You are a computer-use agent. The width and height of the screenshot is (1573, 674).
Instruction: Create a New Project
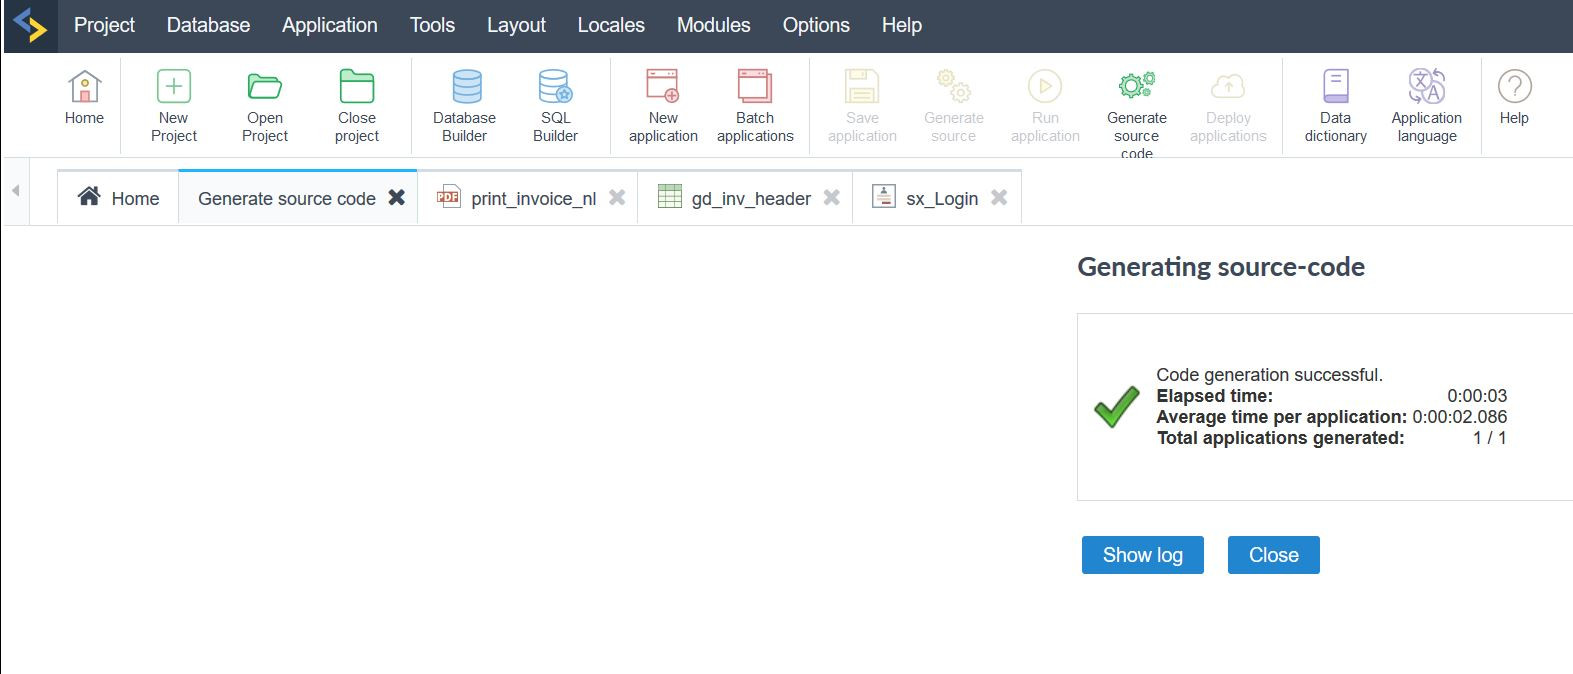174,107
